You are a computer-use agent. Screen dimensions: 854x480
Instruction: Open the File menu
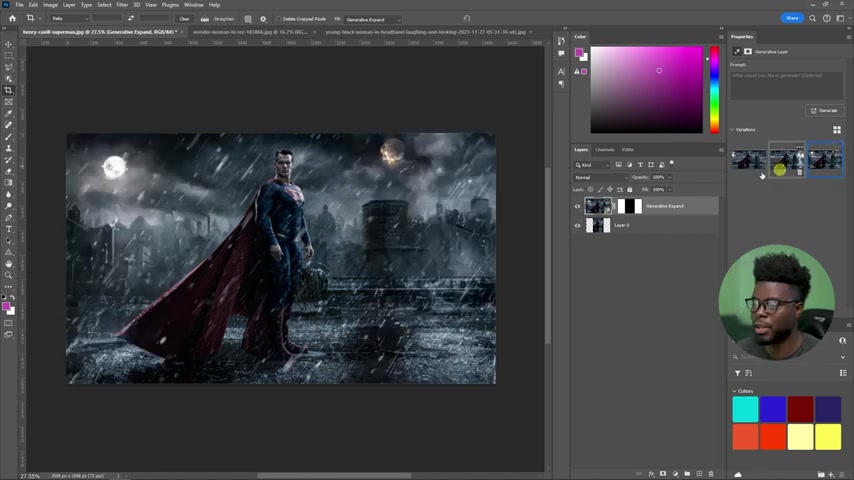(19, 5)
